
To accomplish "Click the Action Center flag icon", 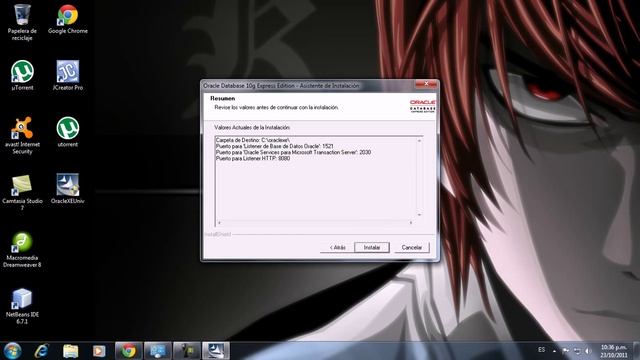I will click(x=566, y=351).
